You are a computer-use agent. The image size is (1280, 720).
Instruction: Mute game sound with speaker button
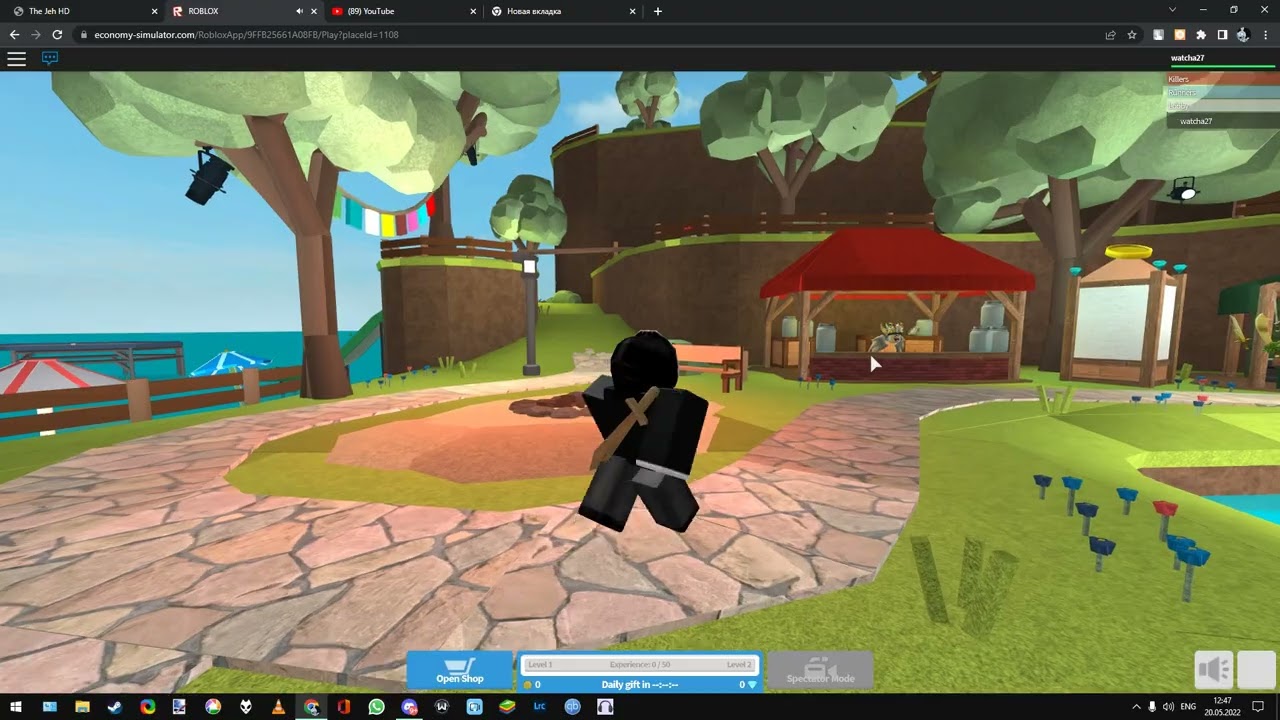(x=1214, y=670)
